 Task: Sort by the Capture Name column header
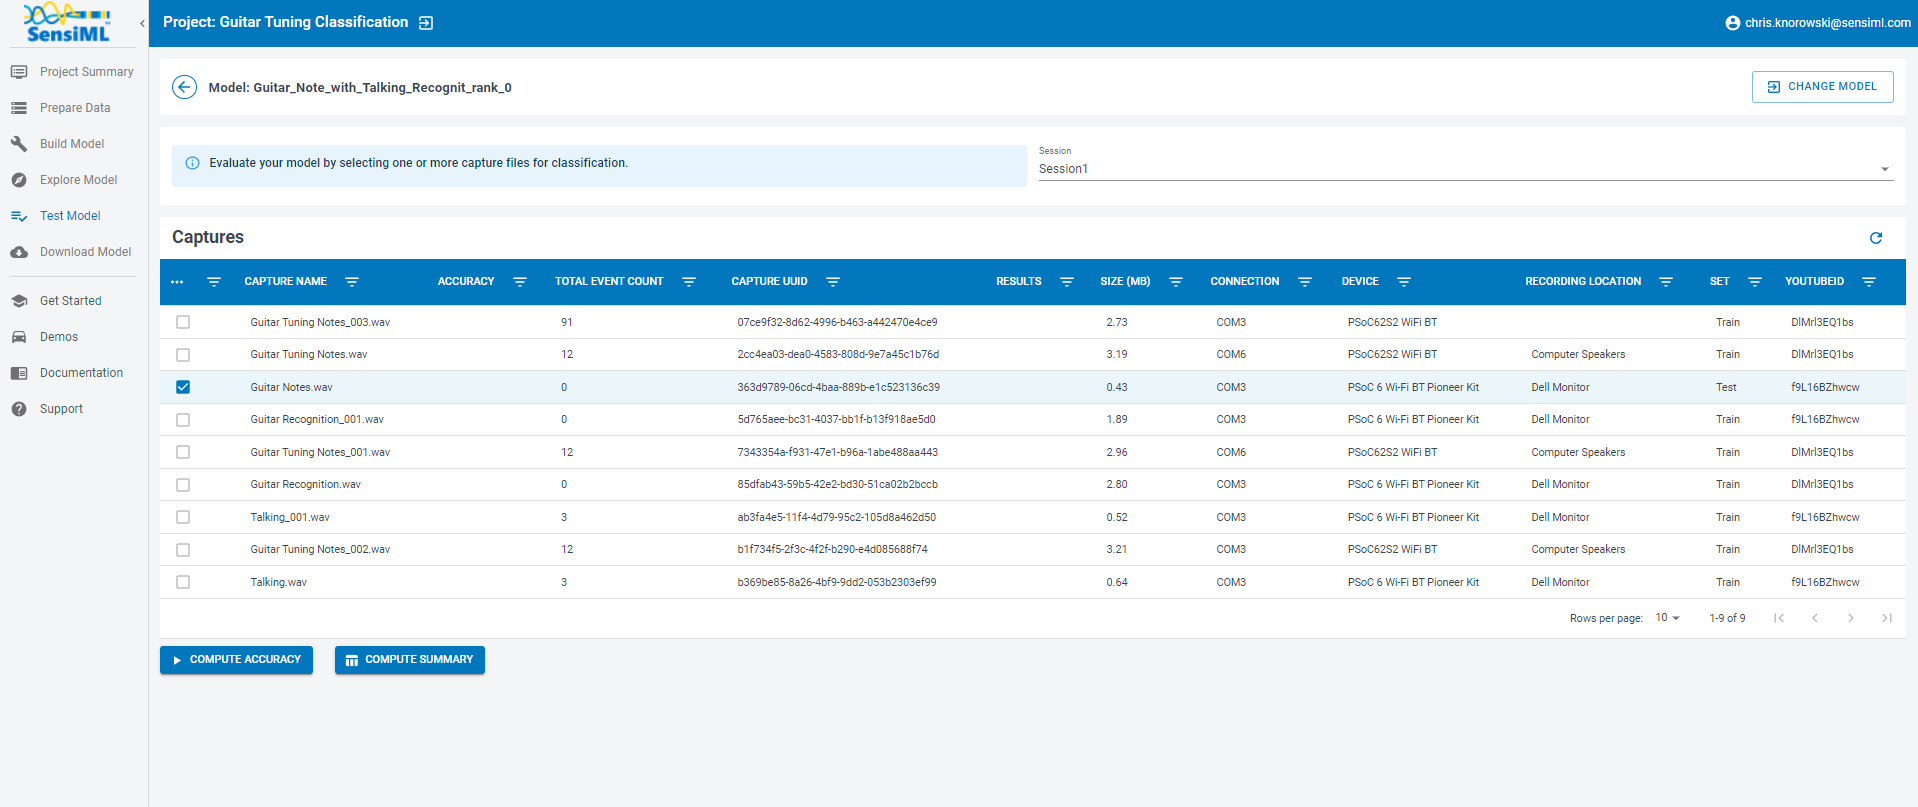286,282
